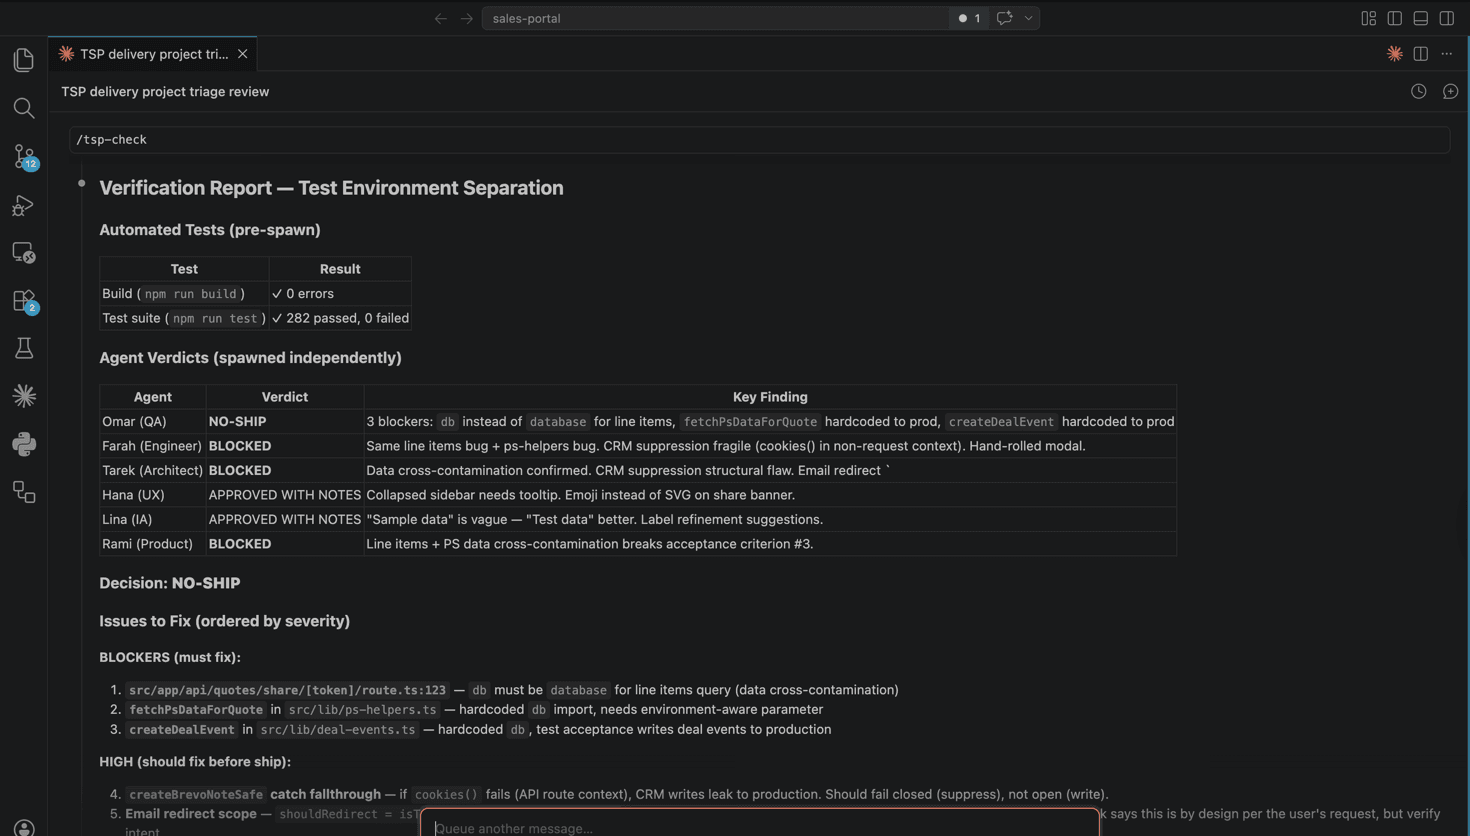1470x836 pixels.
Task: Open the Python view in the activity bar
Action: point(24,444)
